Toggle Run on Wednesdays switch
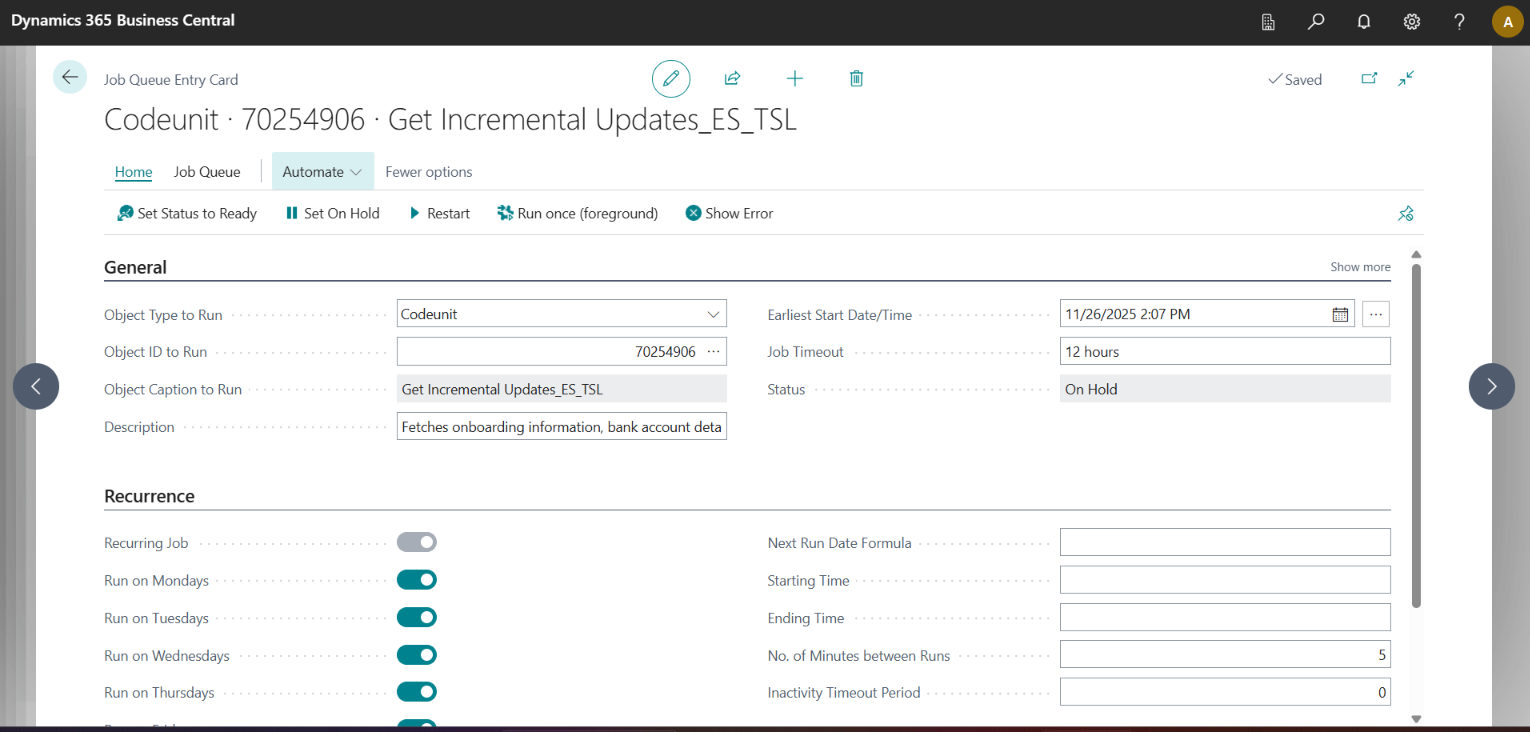The height and width of the screenshot is (732, 1530). pos(417,655)
